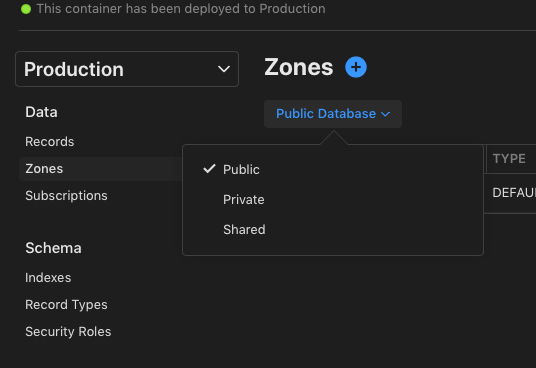Open Indexes under Schema
The image size is (536, 368).
48,278
